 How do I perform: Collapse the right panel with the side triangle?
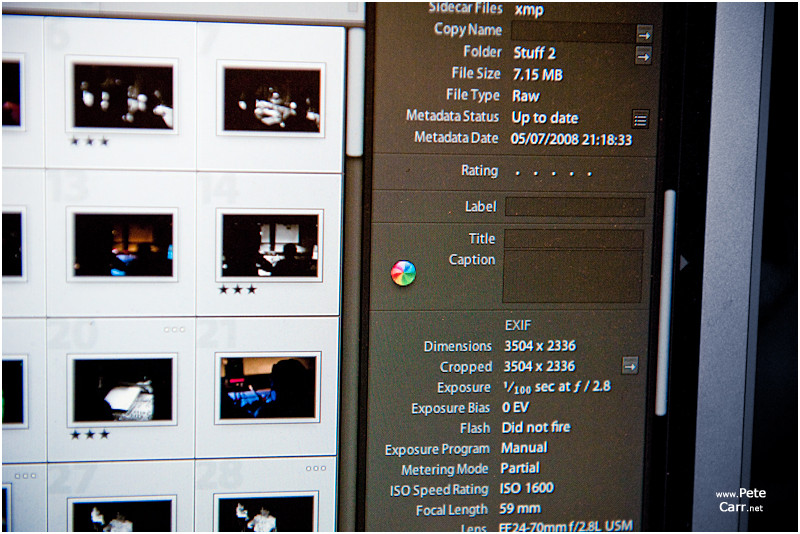click(x=684, y=262)
